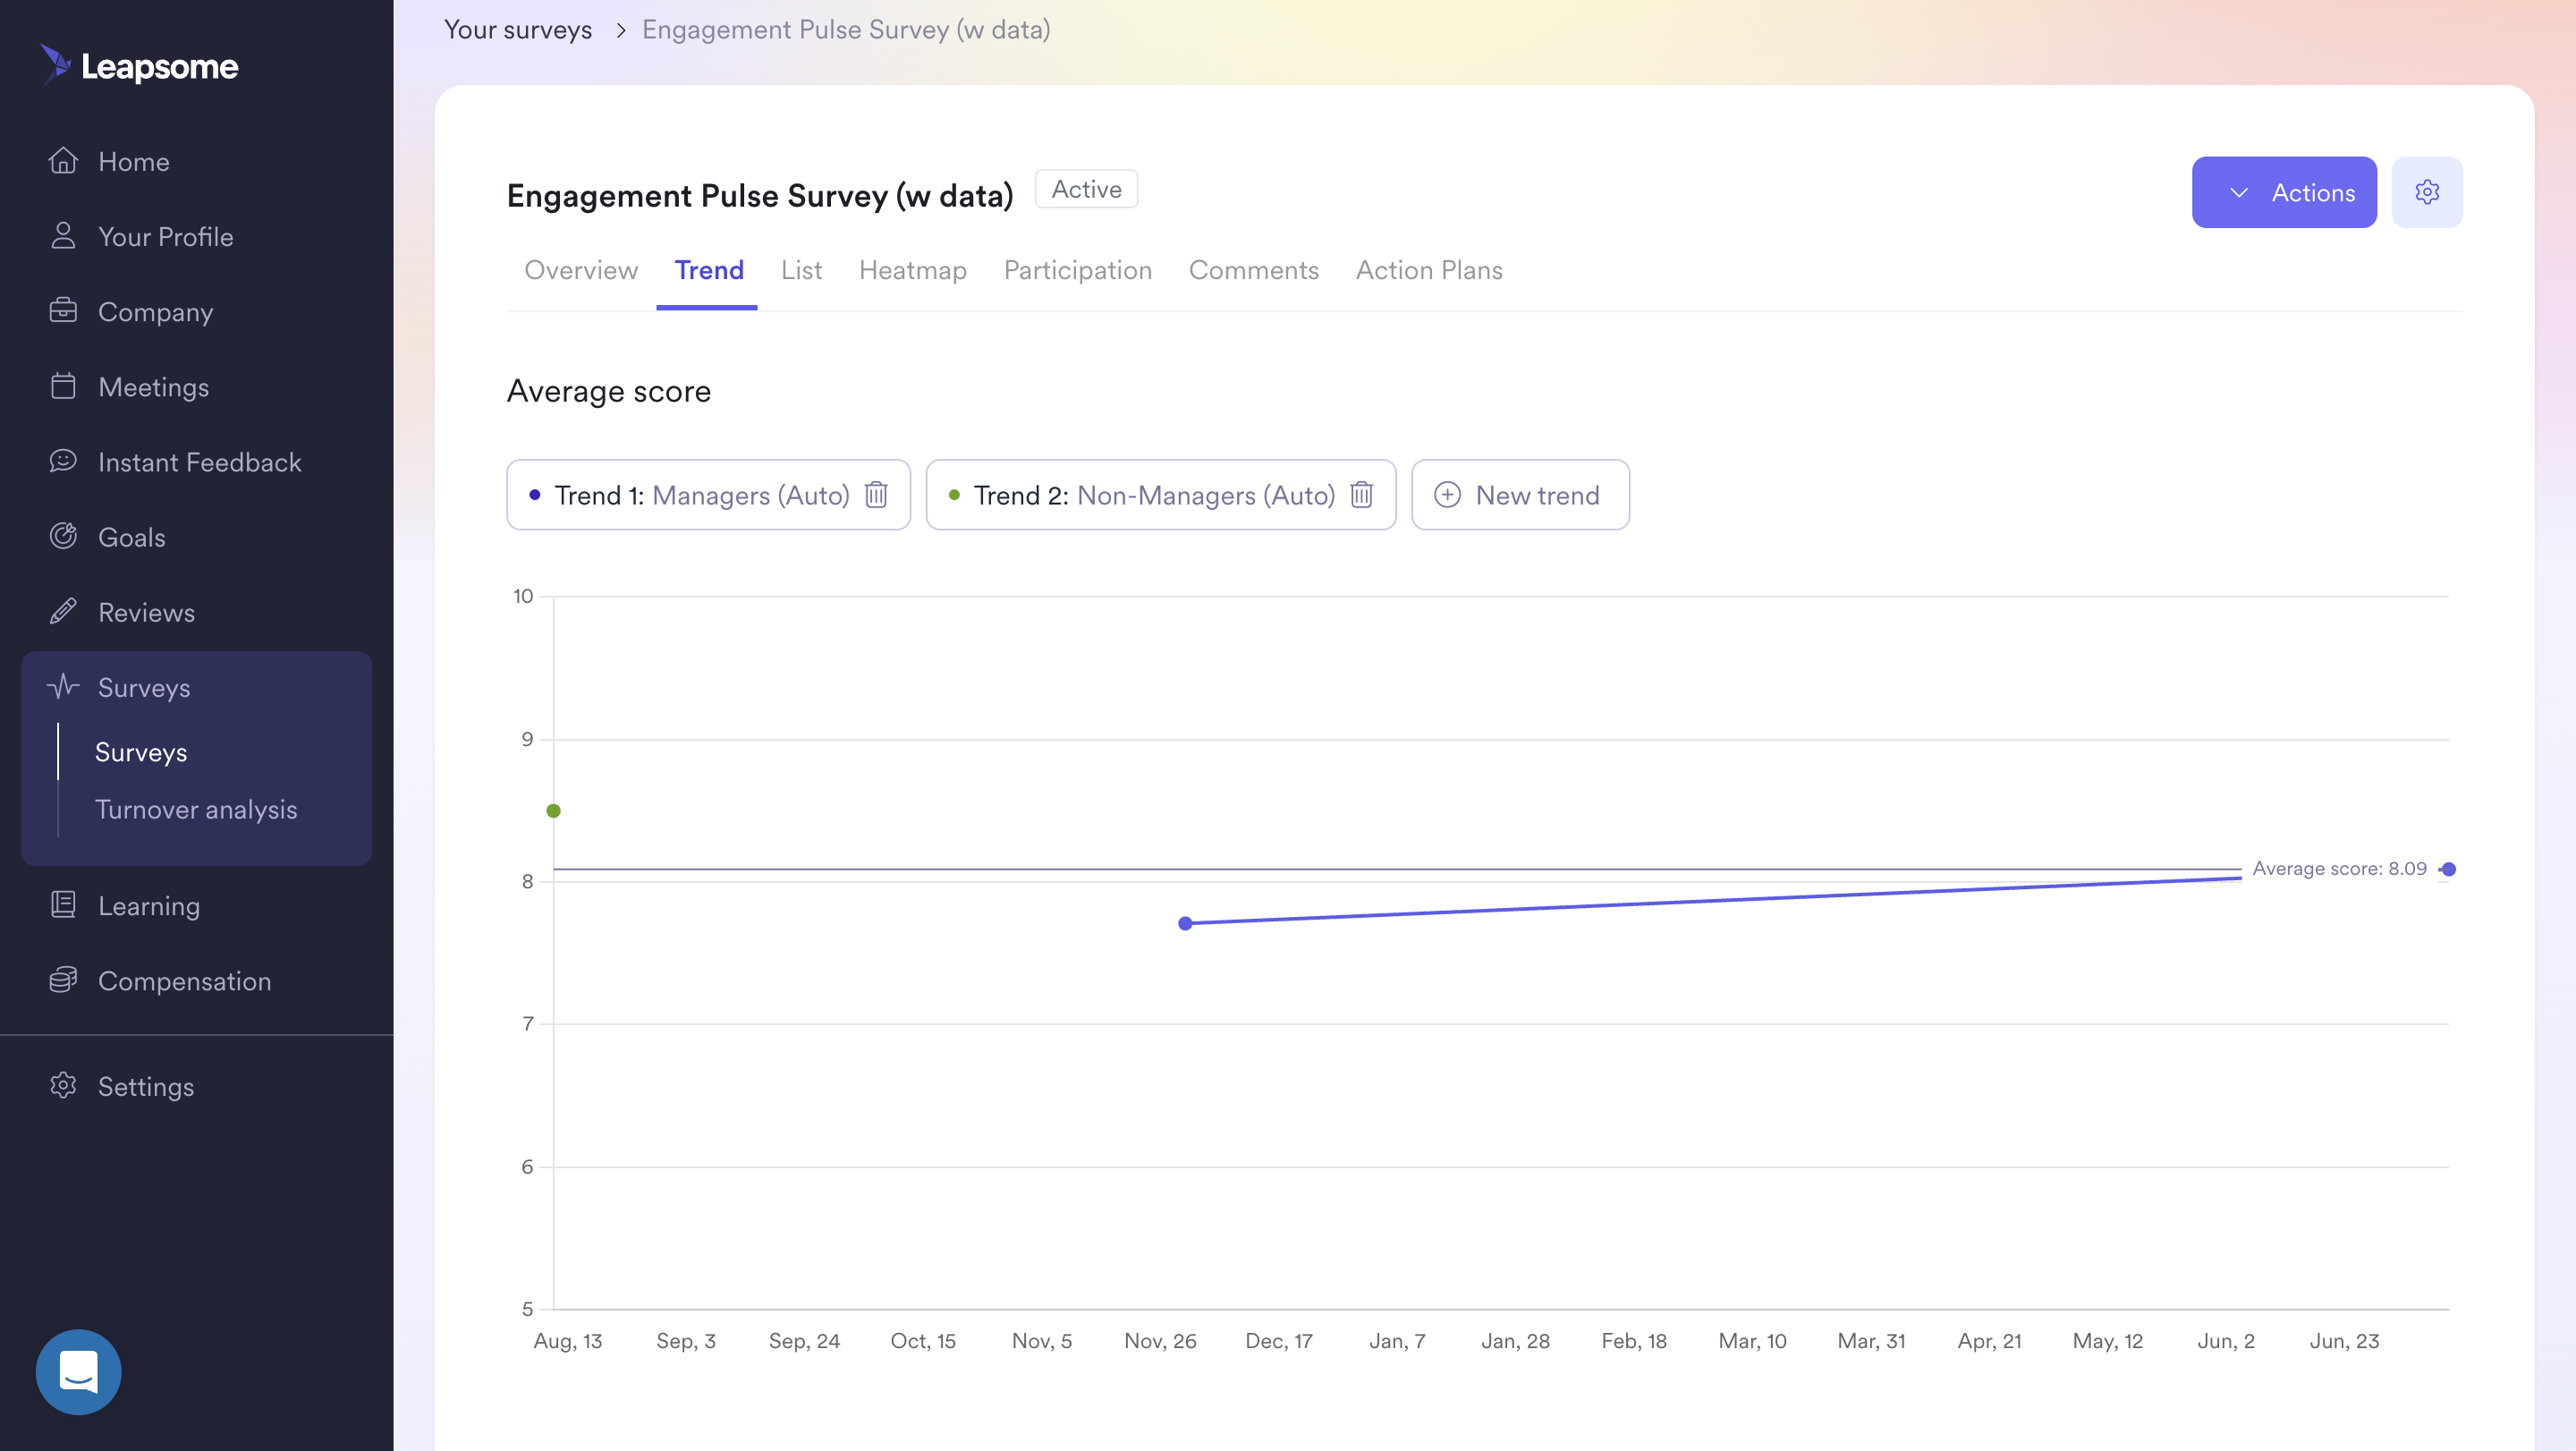This screenshot has height=1451, width=2576.
Task: Select the Trend tab
Action: pos(709,270)
